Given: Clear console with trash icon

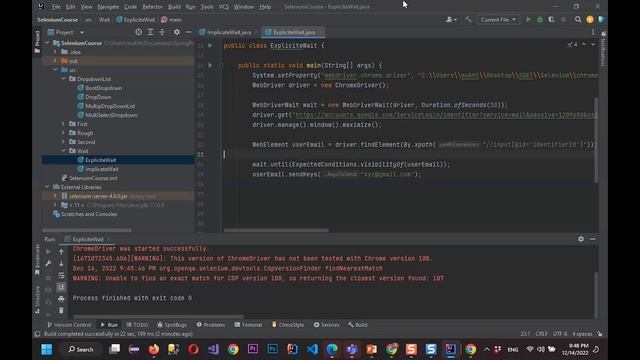Looking at the screenshot, I should (x=61, y=311).
